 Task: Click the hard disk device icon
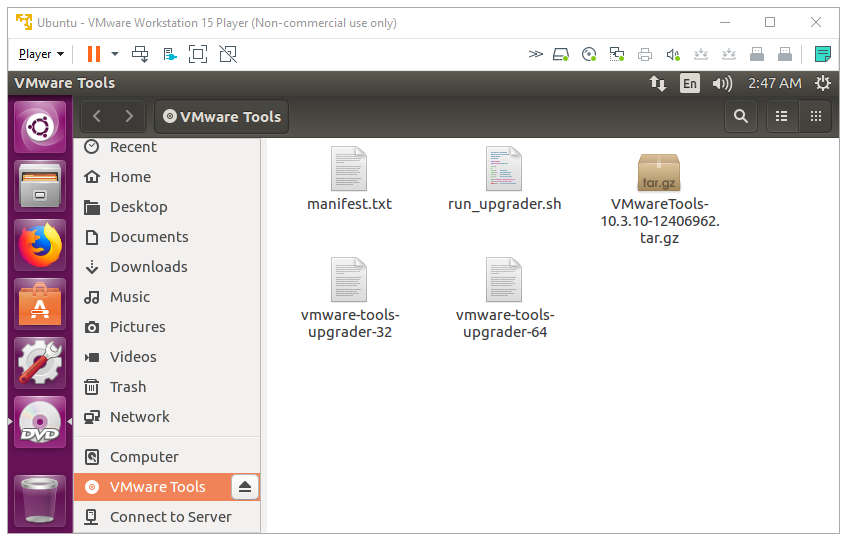click(x=561, y=54)
